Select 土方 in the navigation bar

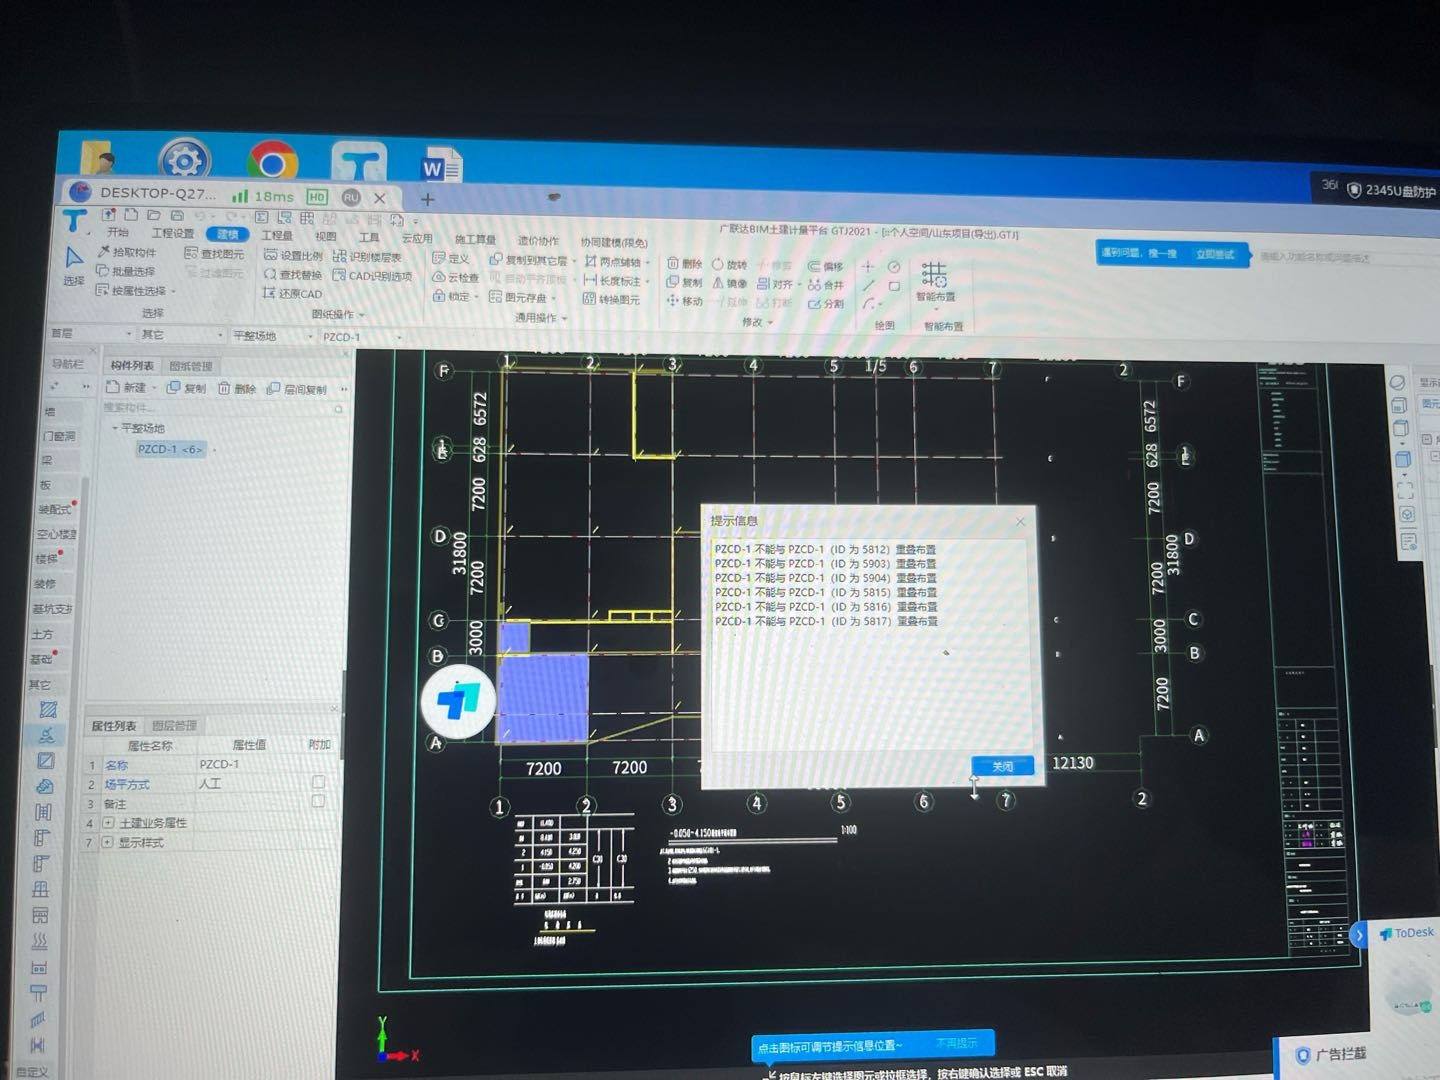(x=43, y=634)
